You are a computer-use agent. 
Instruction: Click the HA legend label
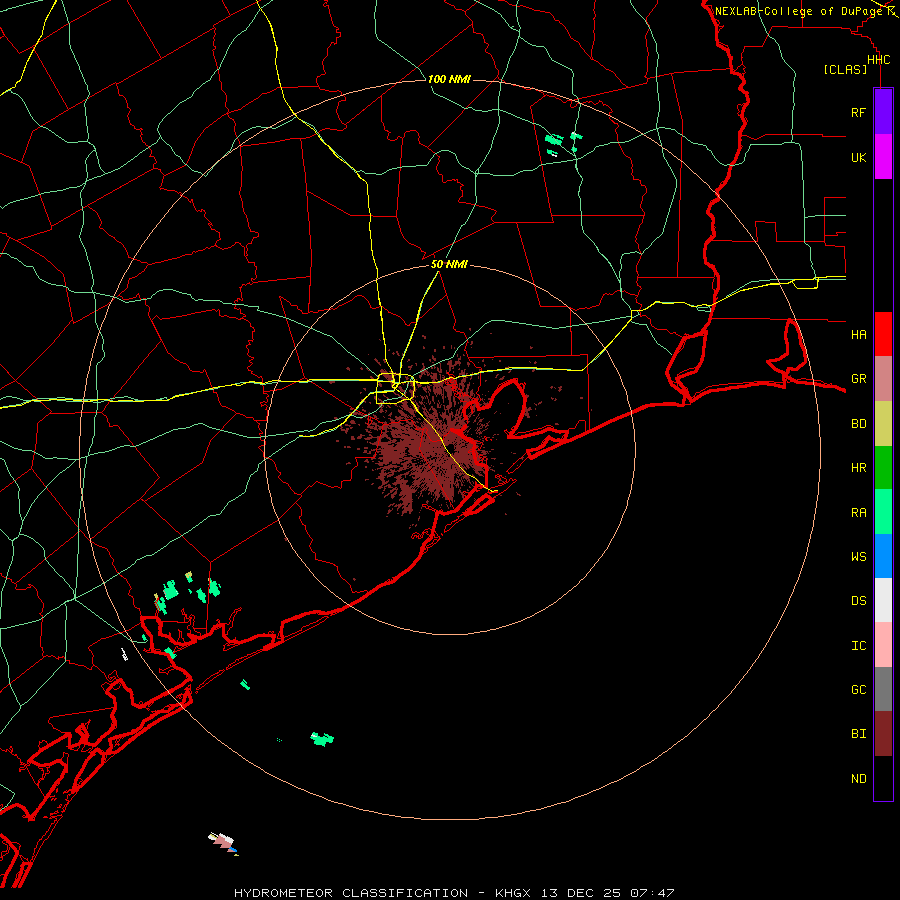coord(858,334)
